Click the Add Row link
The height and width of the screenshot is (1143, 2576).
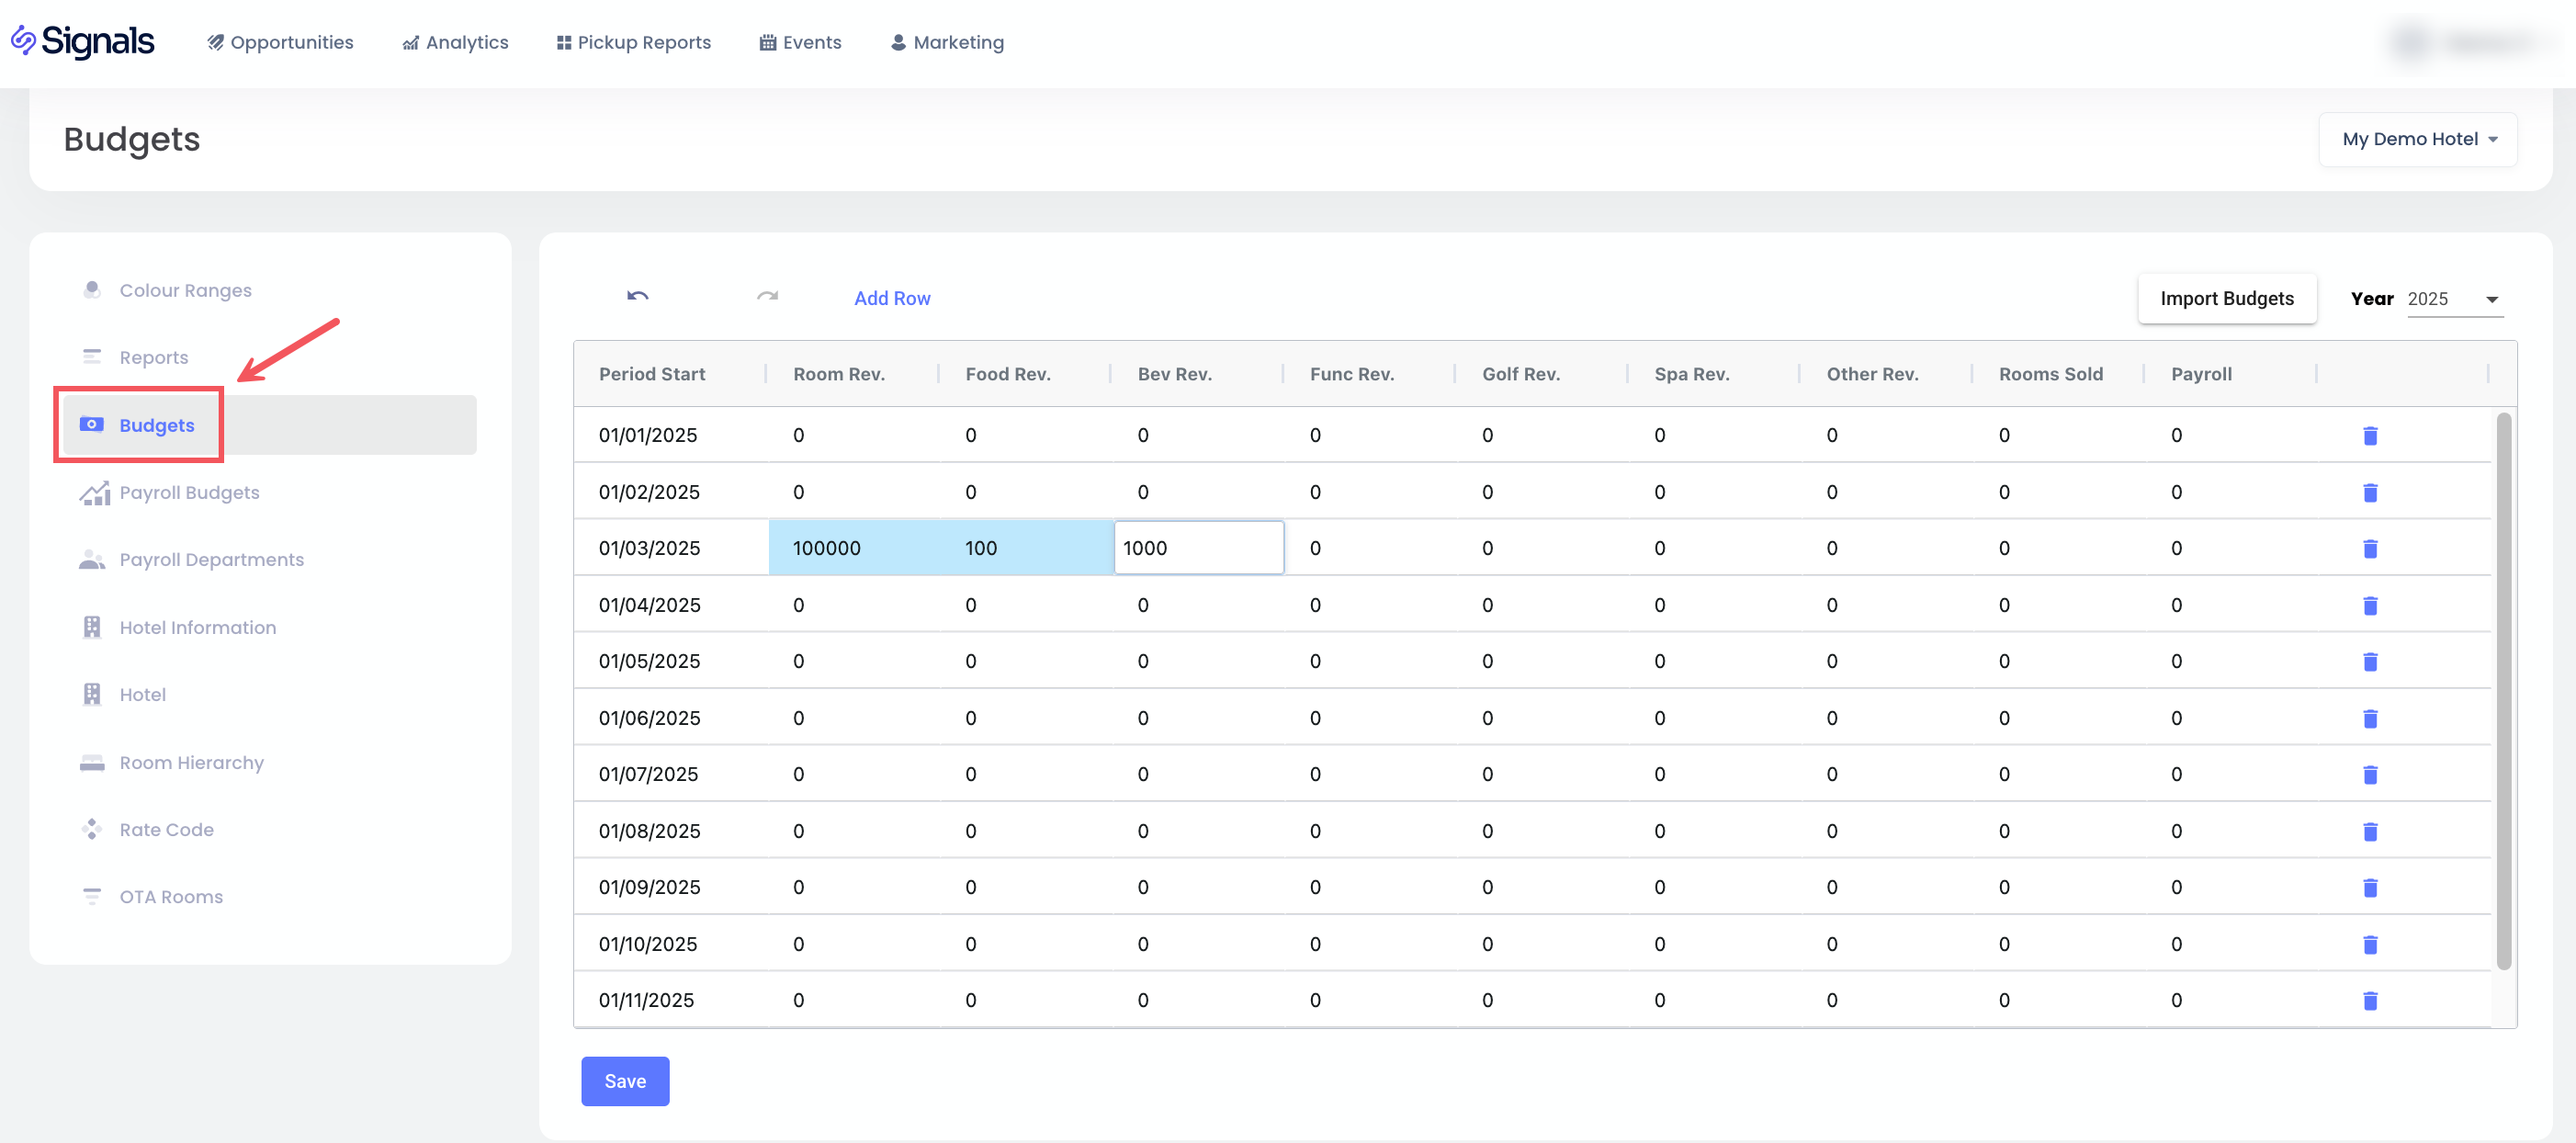tap(891, 298)
